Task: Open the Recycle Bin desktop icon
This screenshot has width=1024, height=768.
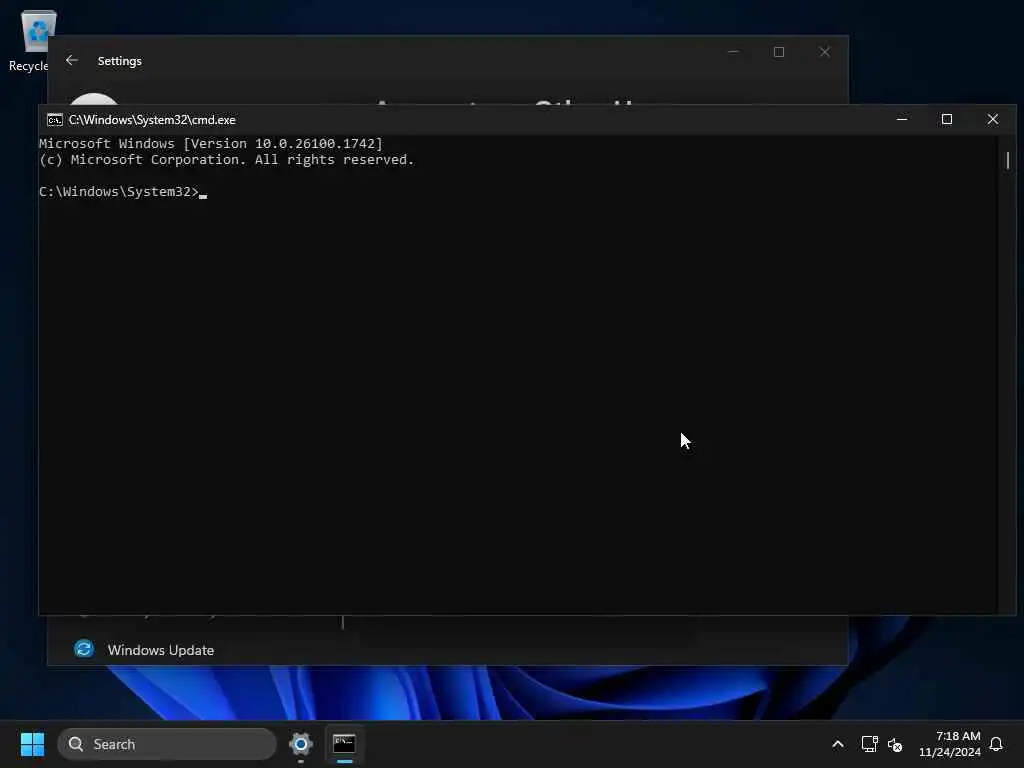Action: tap(33, 40)
